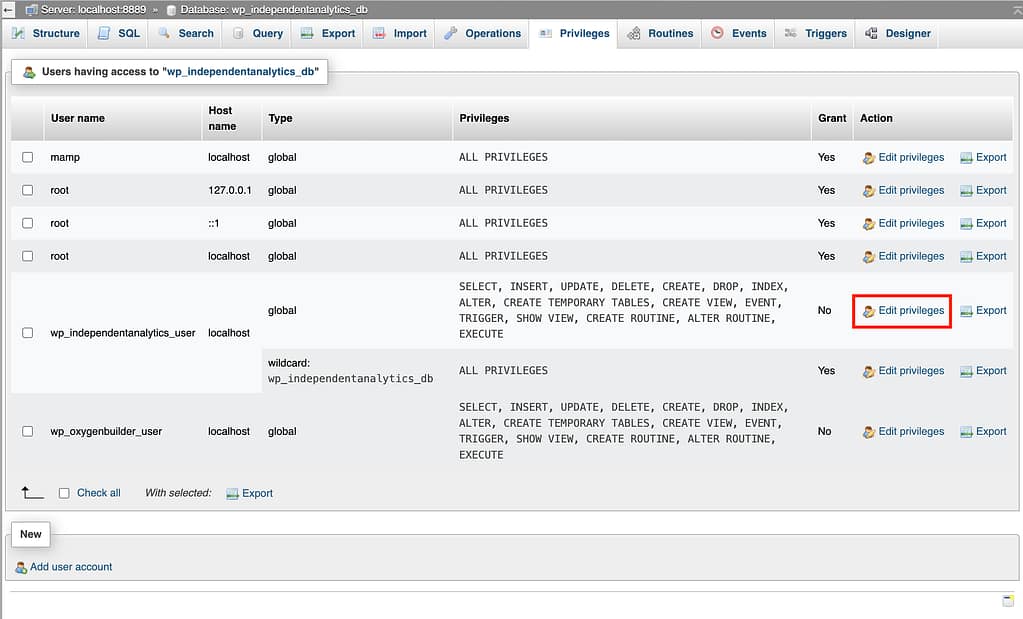Image resolution: width=1023 pixels, height=619 pixels.
Task: Check the wp_oxygenbuilder_user row checkbox
Action: point(28,432)
